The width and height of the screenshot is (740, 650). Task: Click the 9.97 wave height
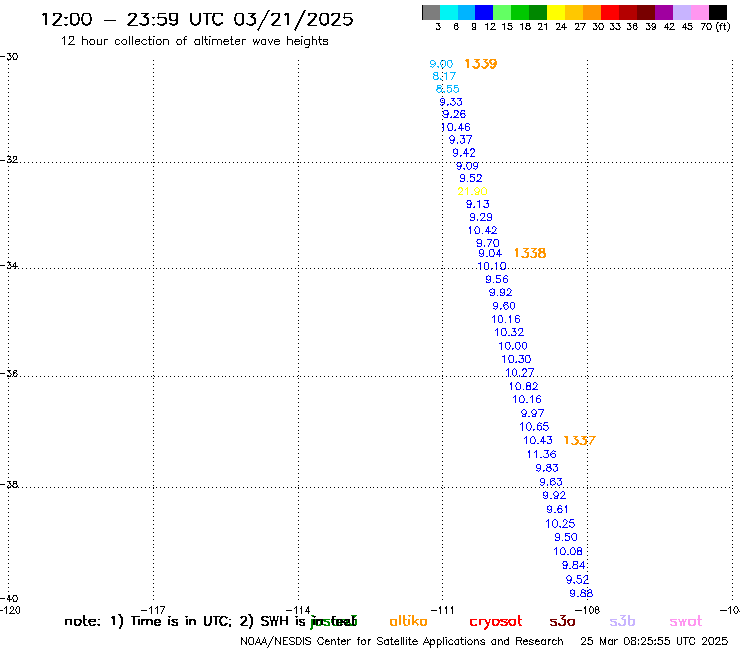(x=532, y=413)
